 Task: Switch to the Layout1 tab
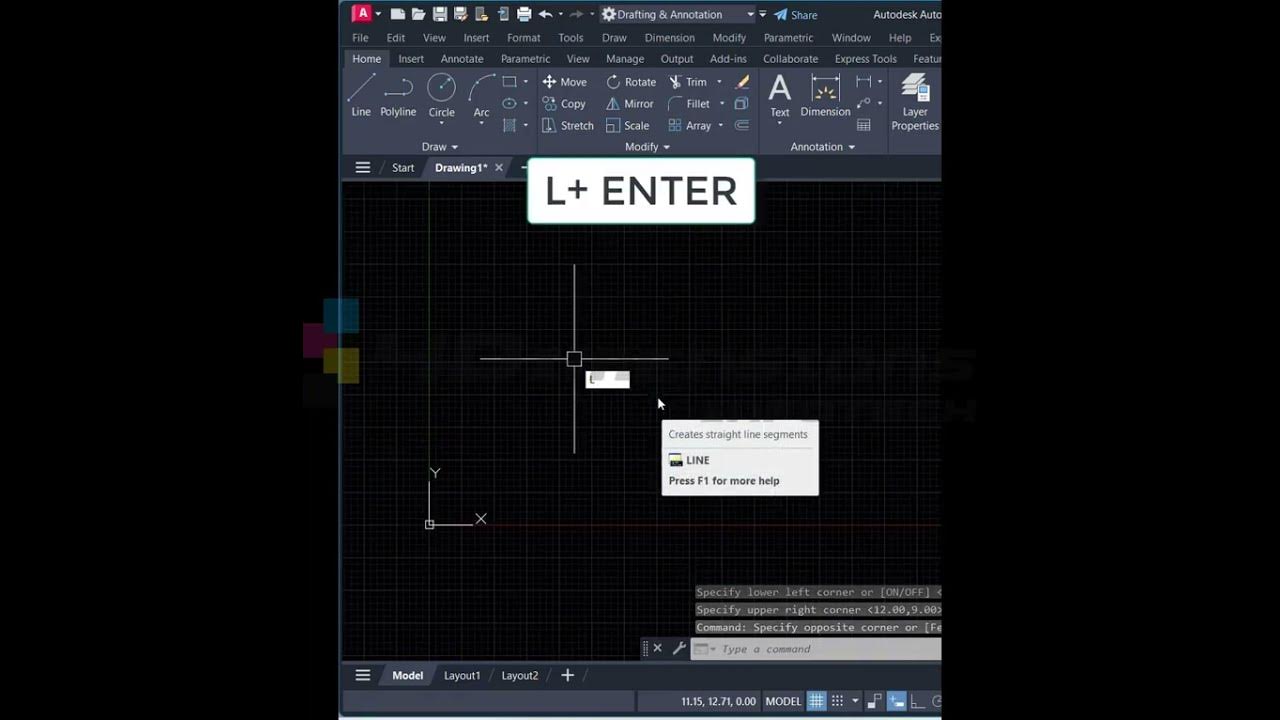tap(462, 675)
